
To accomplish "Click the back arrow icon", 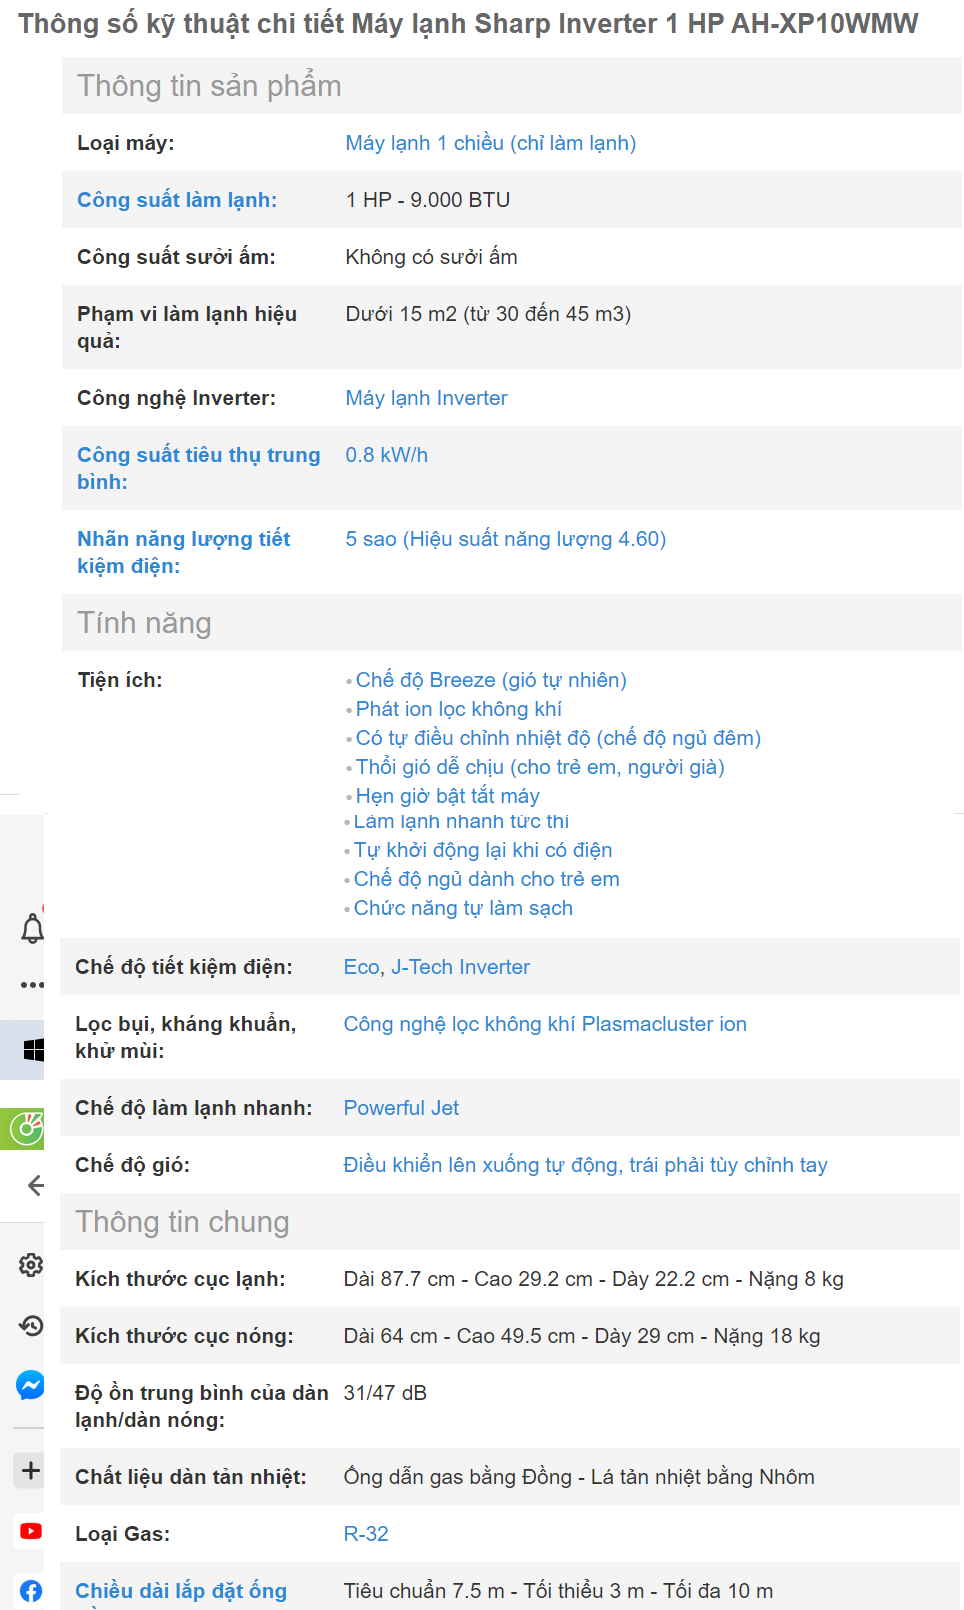I will point(36,1186).
